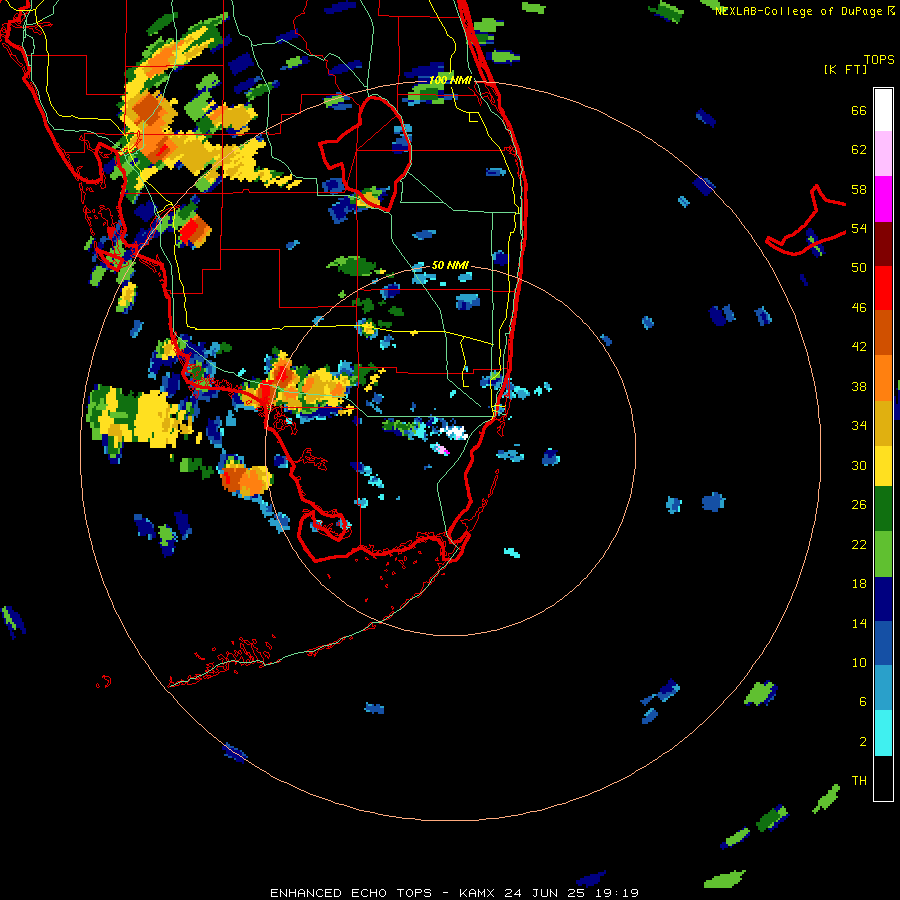
Task: Click the bright red 46-50 legend swatch
Action: point(883,288)
